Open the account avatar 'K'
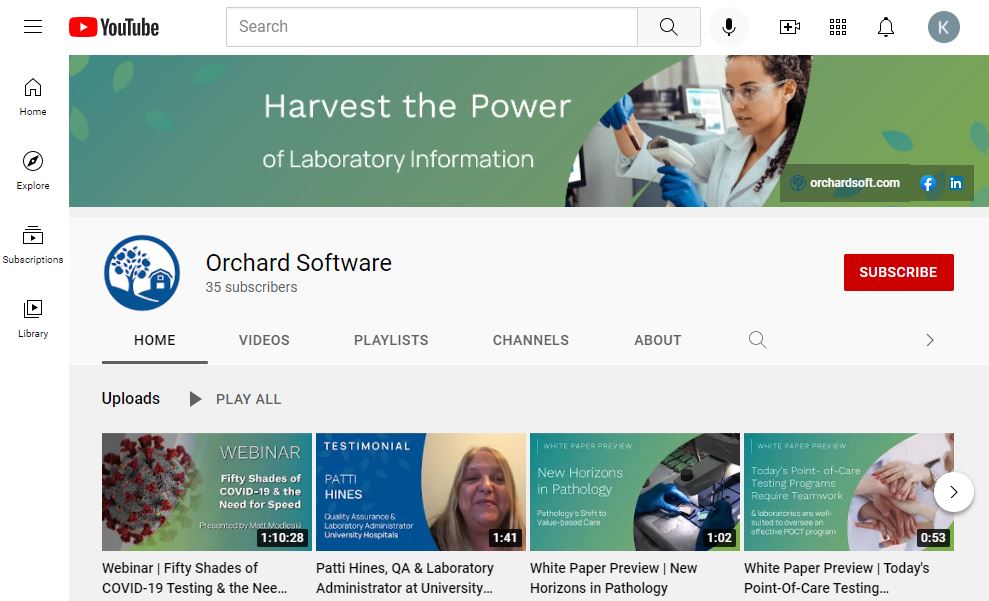This screenshot has width=989, height=601. 944,26
